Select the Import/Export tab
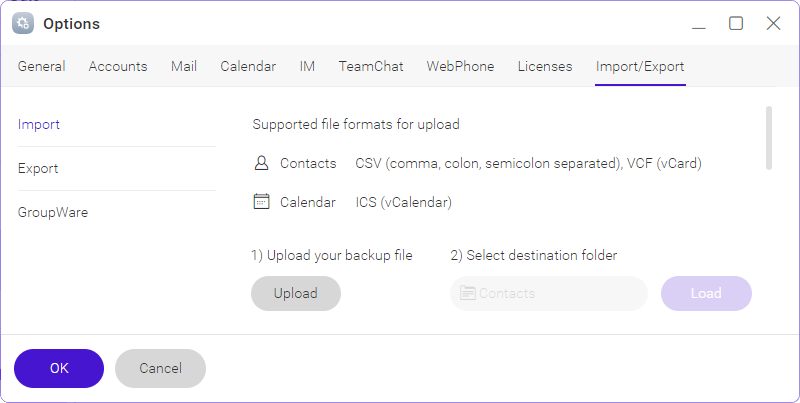 click(x=640, y=66)
